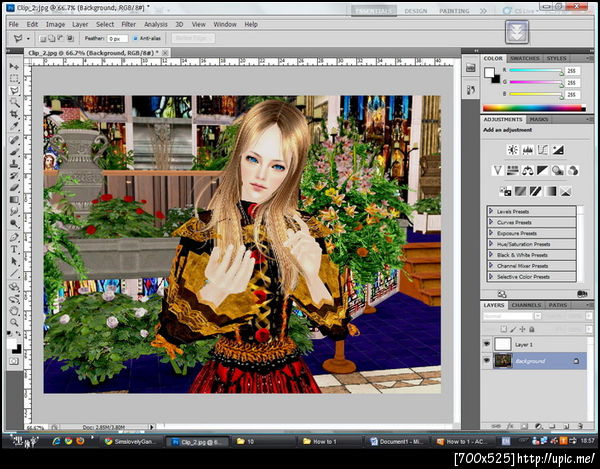Open Document1 Word window from taskbar

[x=397, y=441]
